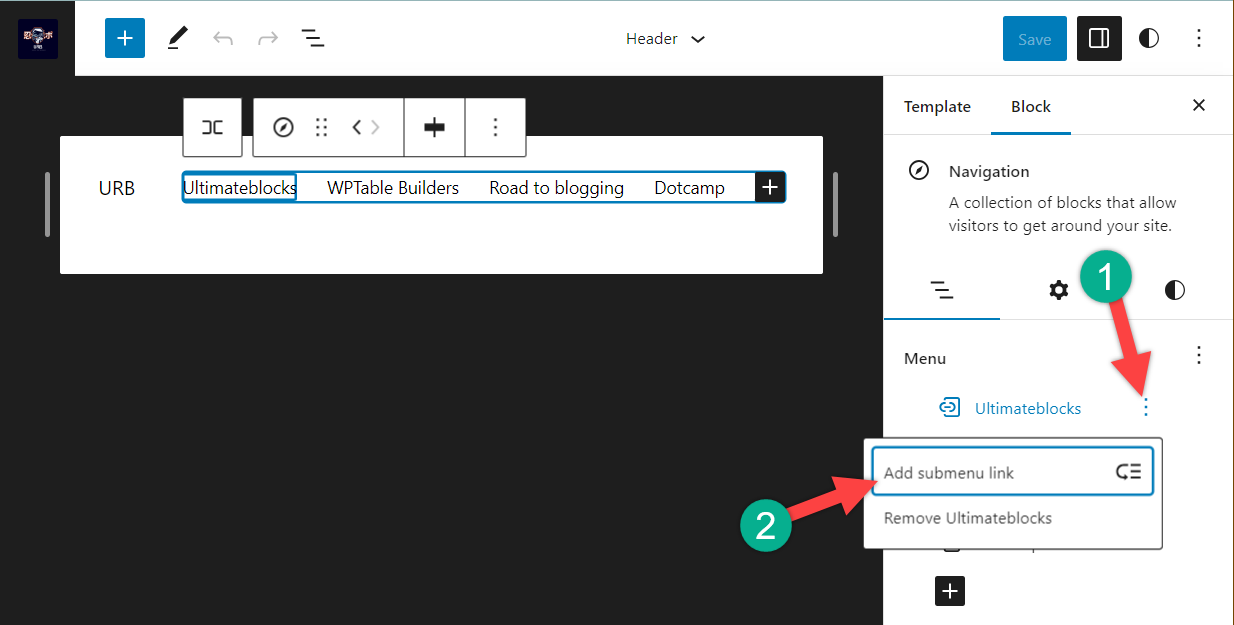Choose Add submenu link
Screen dimensions: 1234x625
1013,473
